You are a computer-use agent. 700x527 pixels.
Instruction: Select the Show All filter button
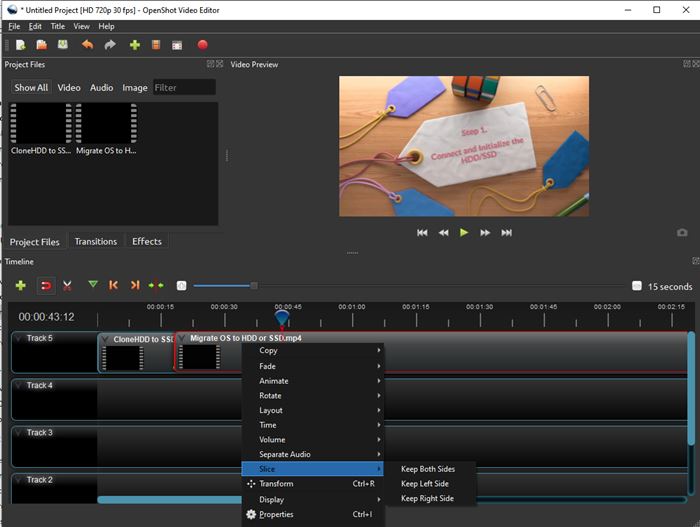click(x=31, y=88)
